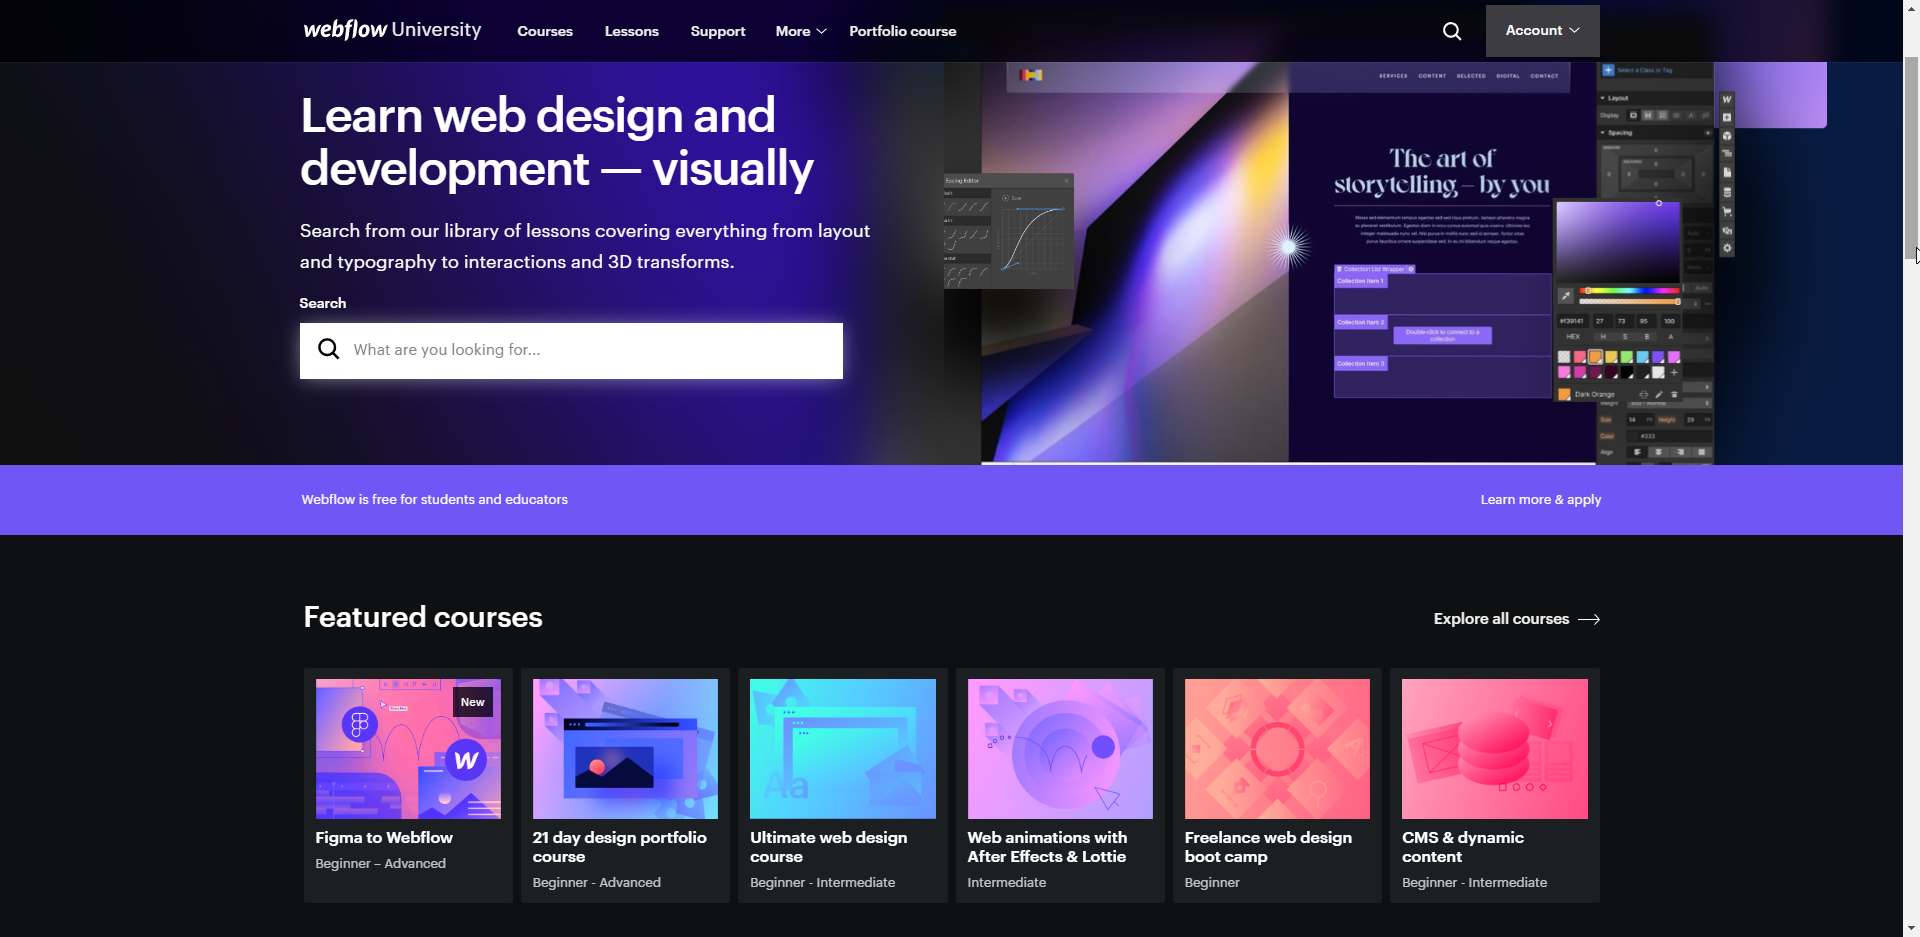Click the '21 day design portfolio course' title
1920x937 pixels.
click(620, 847)
